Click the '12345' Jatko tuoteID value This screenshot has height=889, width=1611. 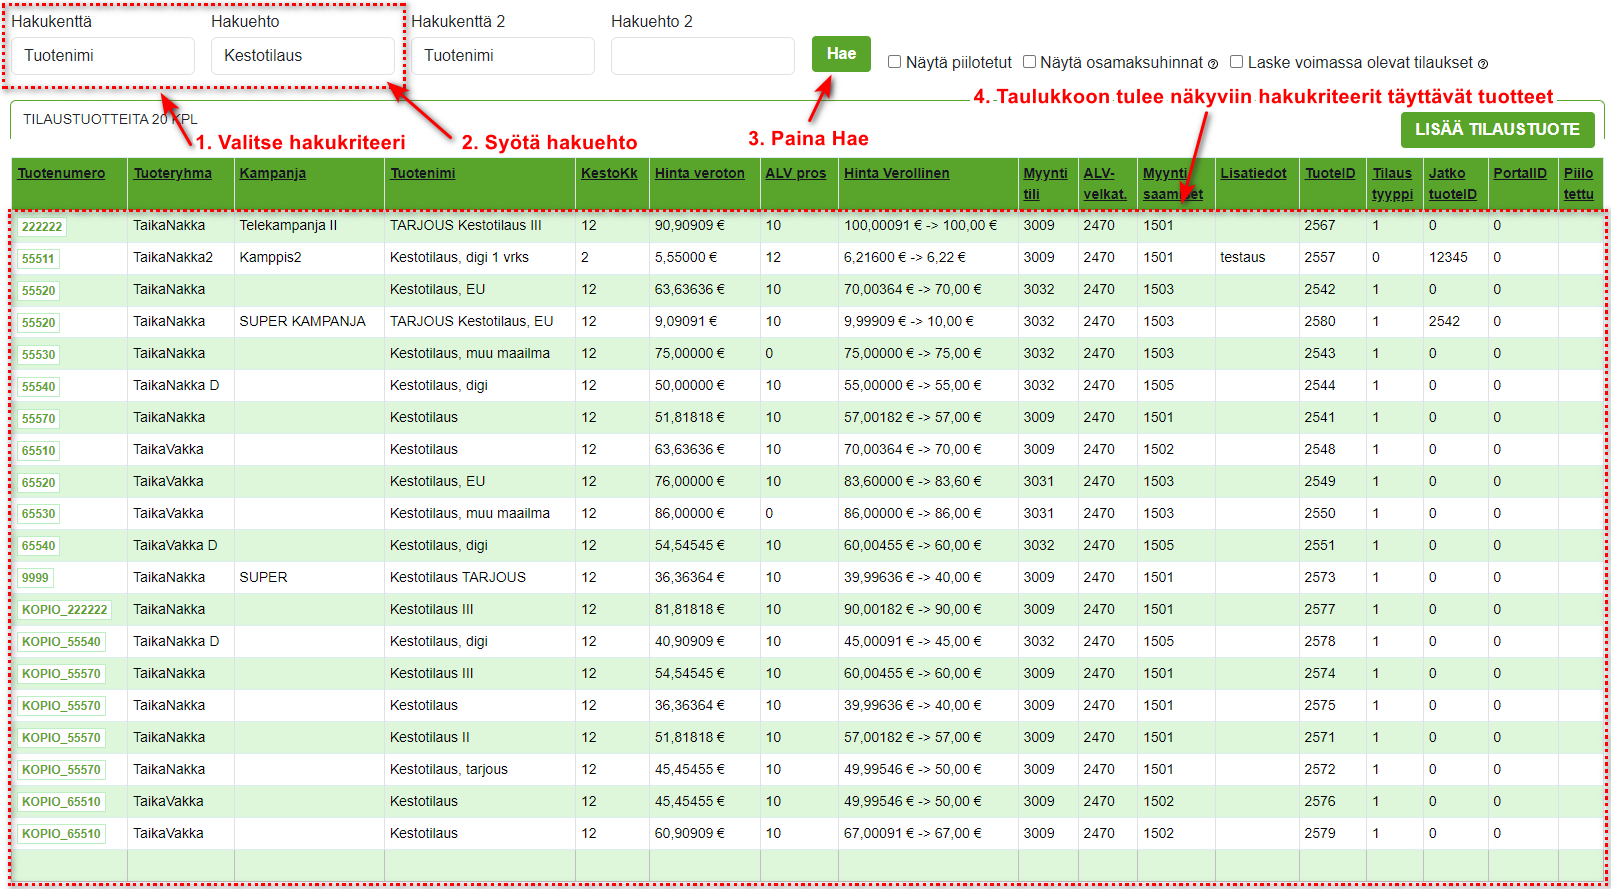pyautogui.click(x=1448, y=257)
